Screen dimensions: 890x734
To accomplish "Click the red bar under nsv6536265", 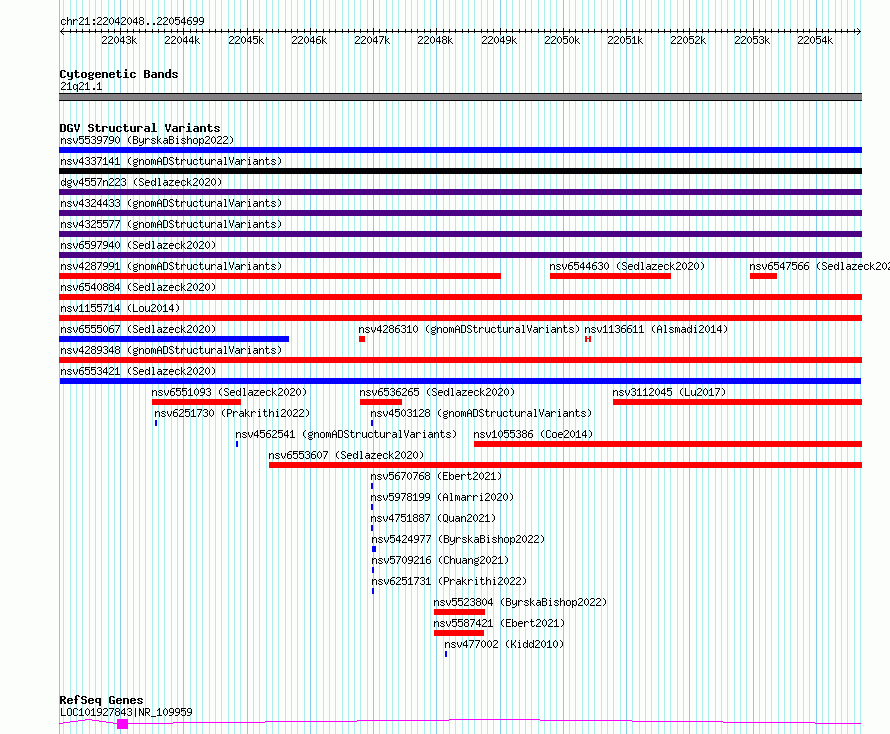I will pos(381,402).
